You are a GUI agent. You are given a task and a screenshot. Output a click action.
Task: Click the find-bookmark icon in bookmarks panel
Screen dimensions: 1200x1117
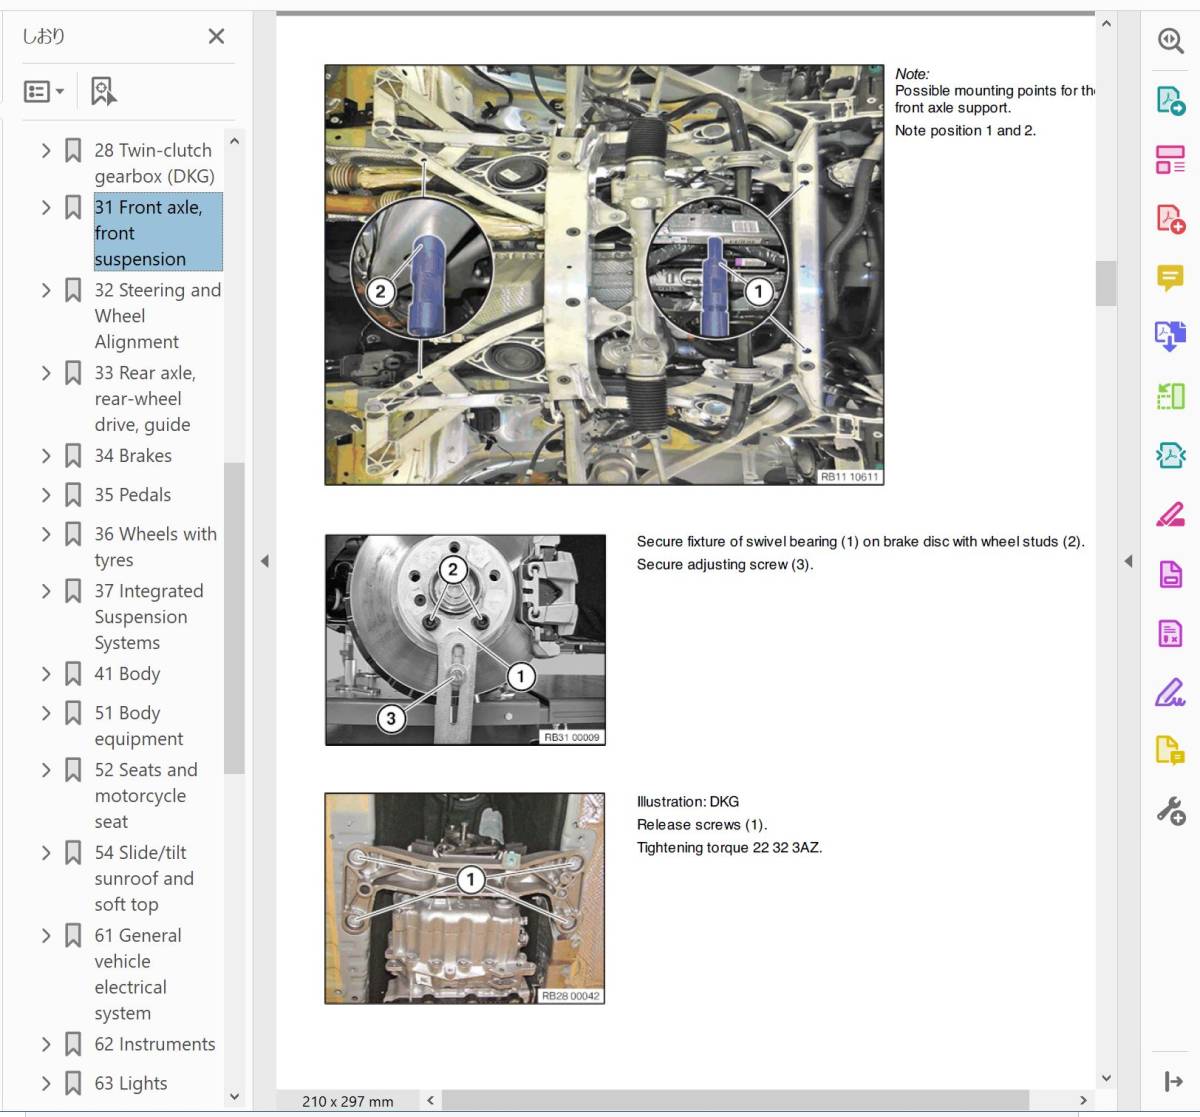point(103,92)
